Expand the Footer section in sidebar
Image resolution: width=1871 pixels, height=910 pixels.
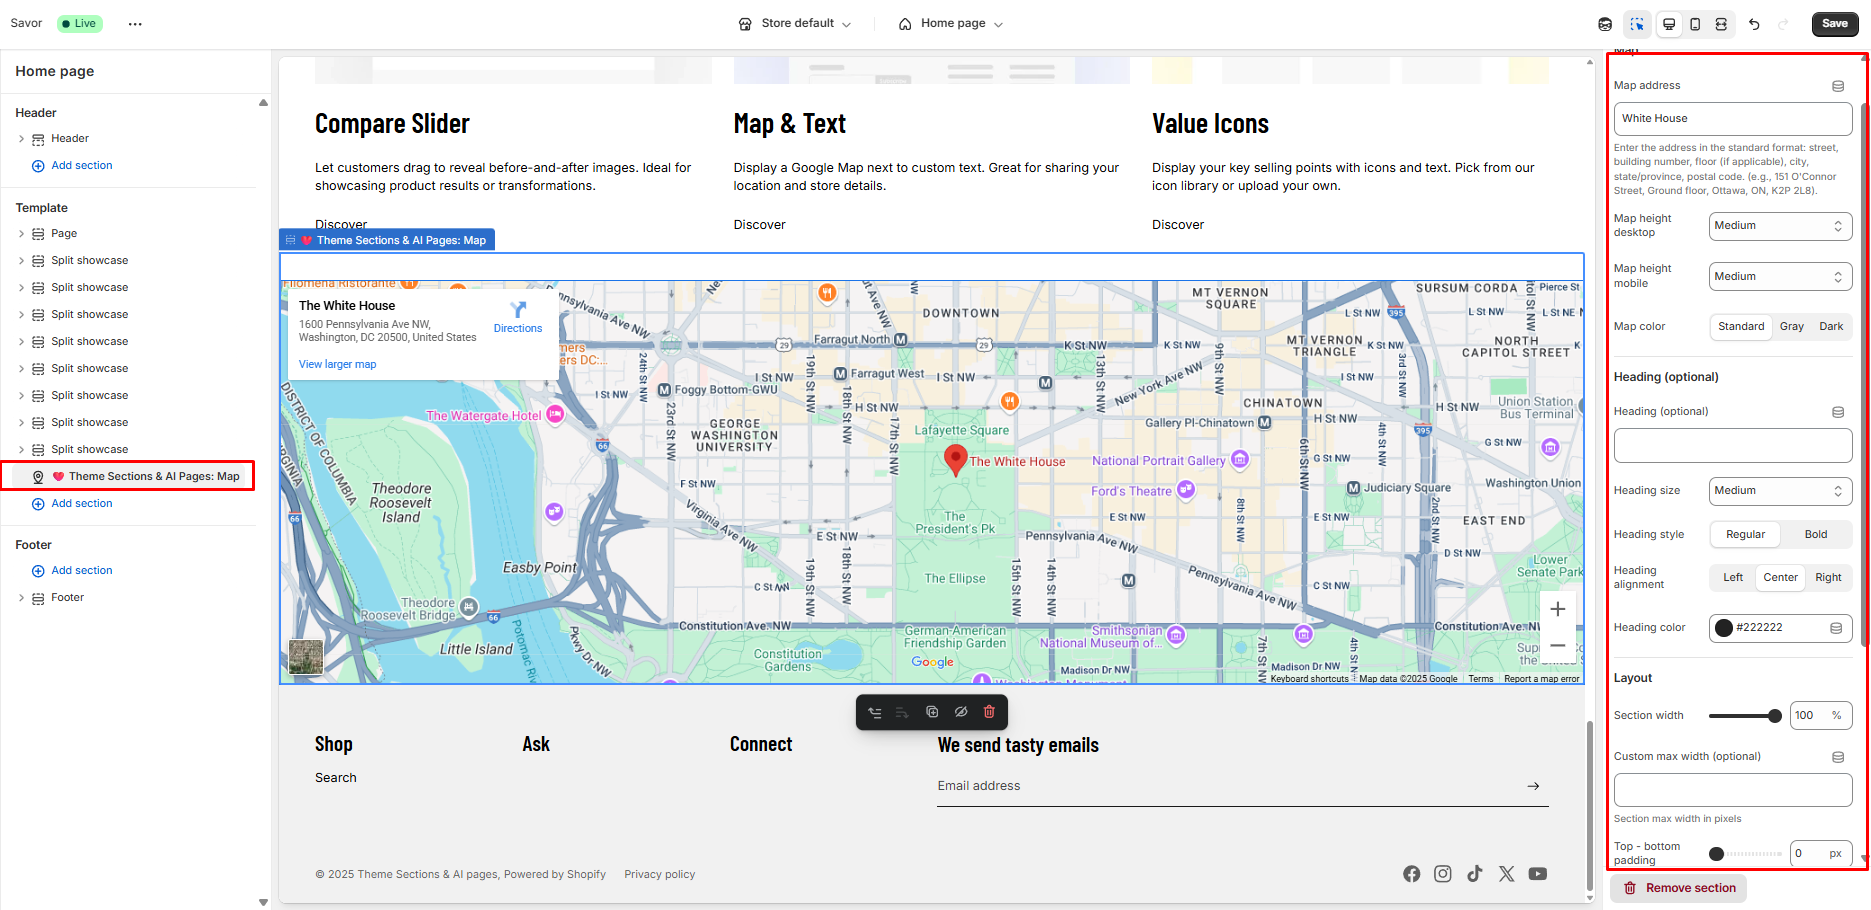point(21,598)
